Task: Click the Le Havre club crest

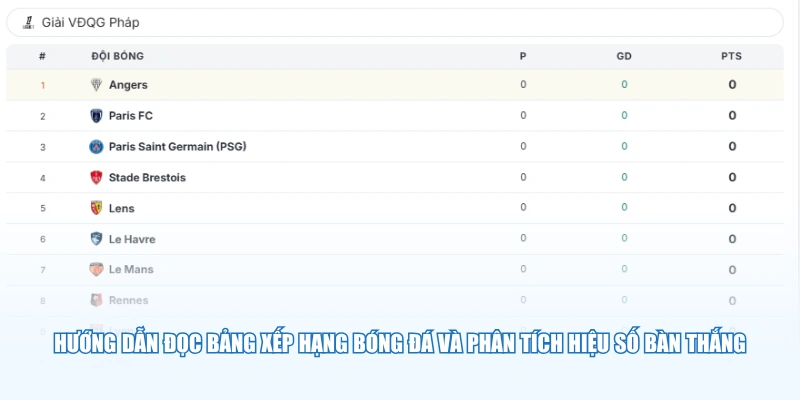Action: click(96, 239)
